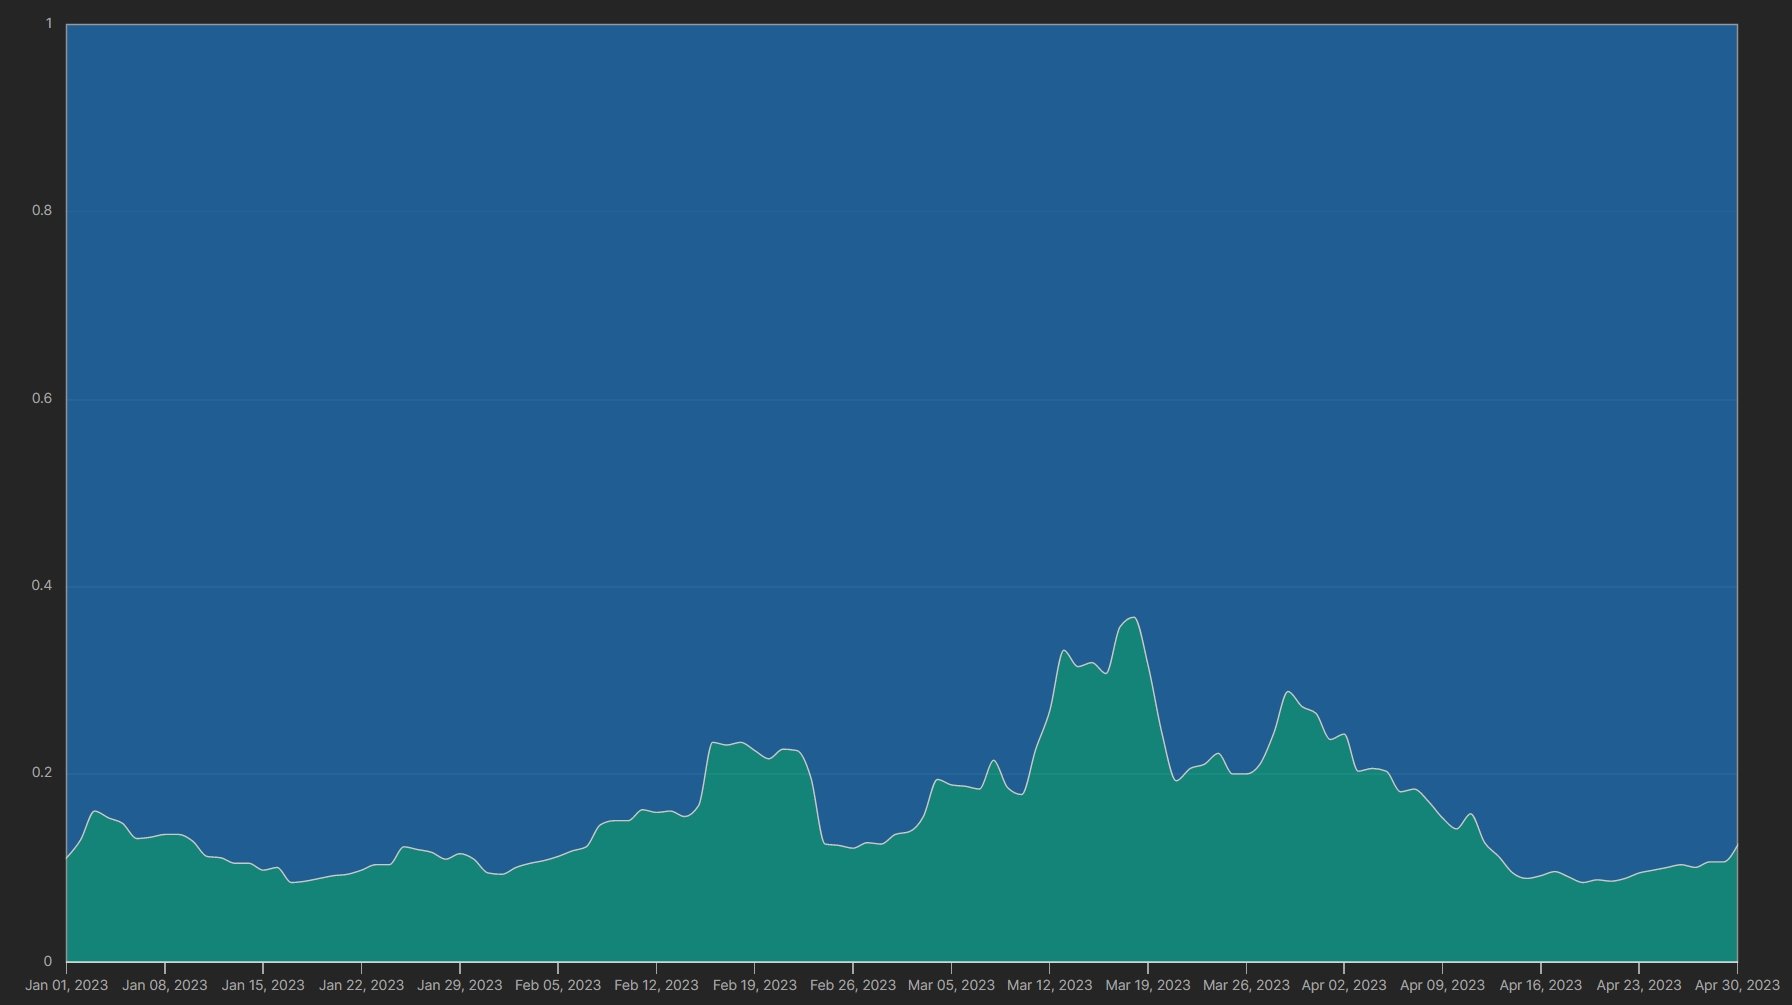This screenshot has width=1792, height=1005.
Task: Select the Apr 09, 2023 date label
Action: click(1442, 985)
